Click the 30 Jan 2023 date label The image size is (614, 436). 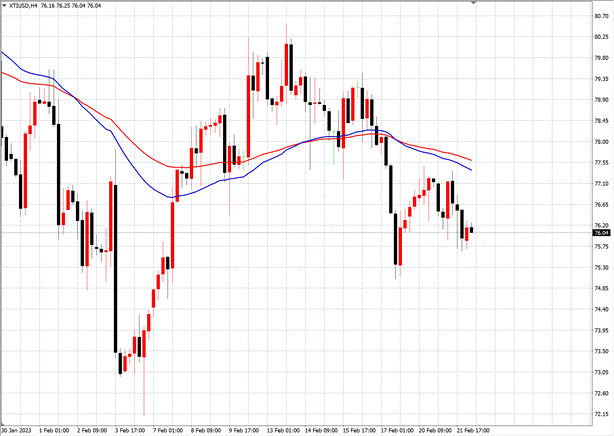pos(20,430)
